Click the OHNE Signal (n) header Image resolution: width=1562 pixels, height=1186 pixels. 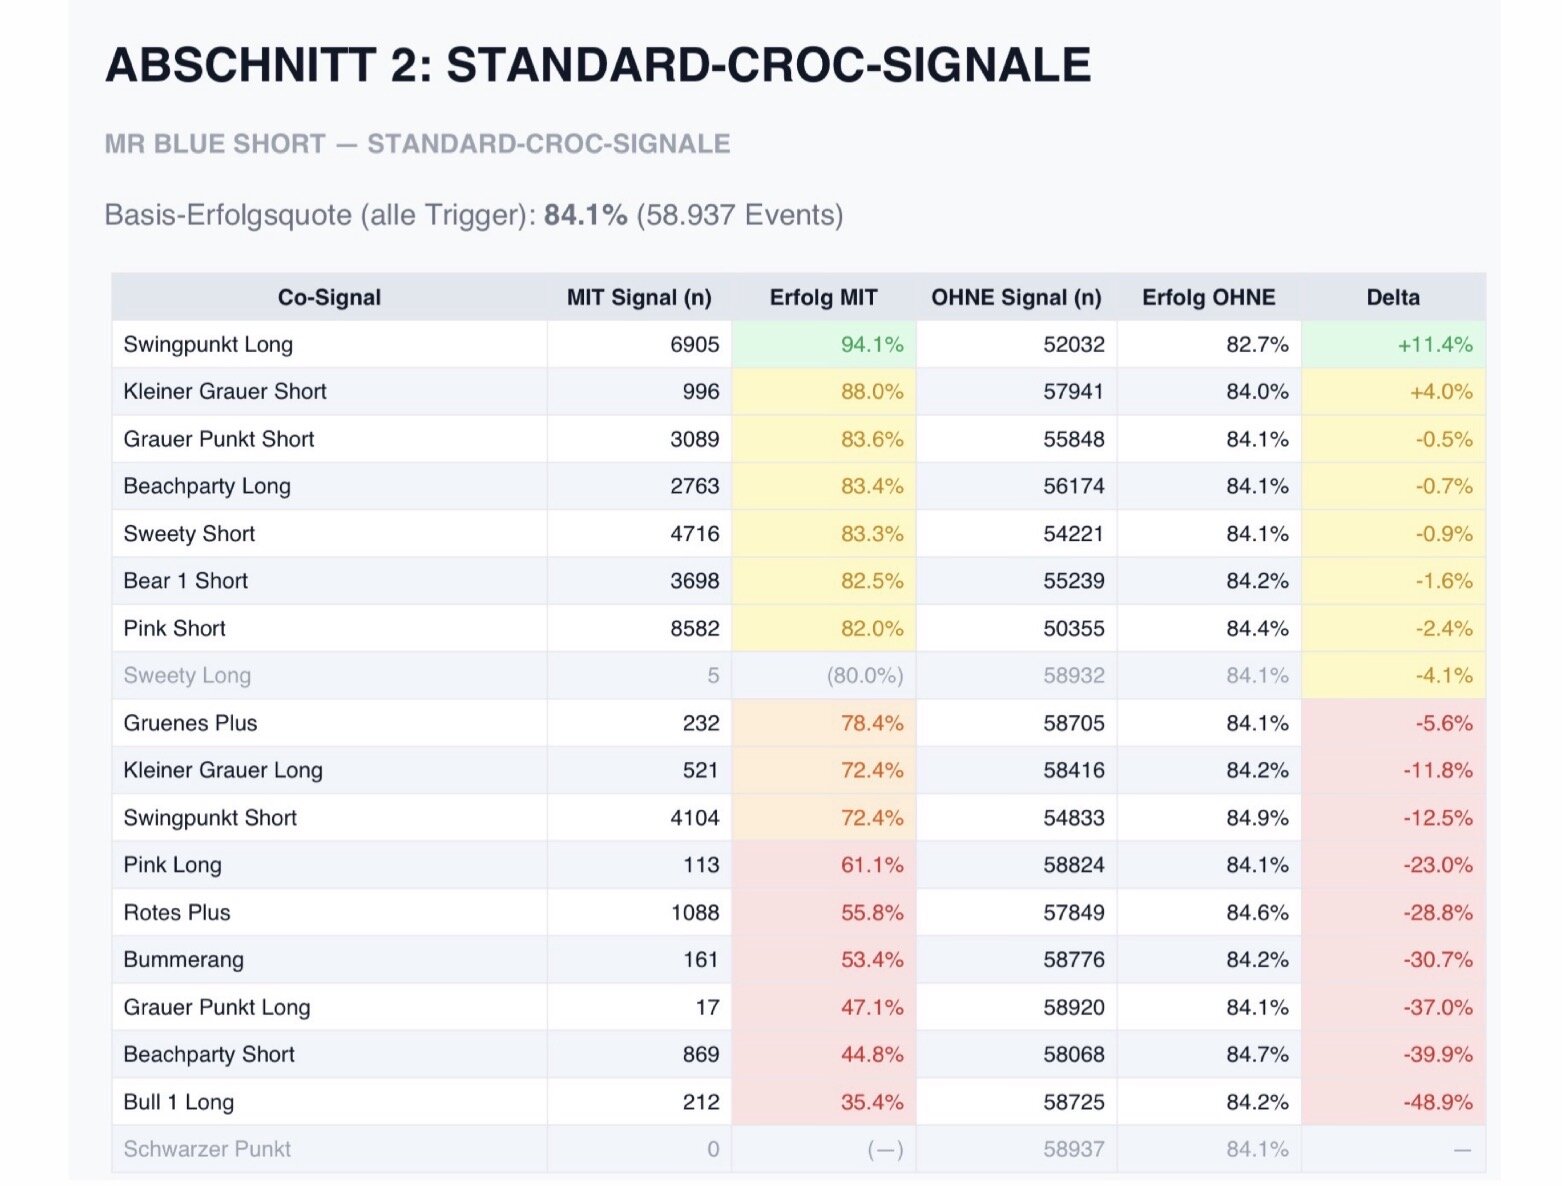(1016, 297)
